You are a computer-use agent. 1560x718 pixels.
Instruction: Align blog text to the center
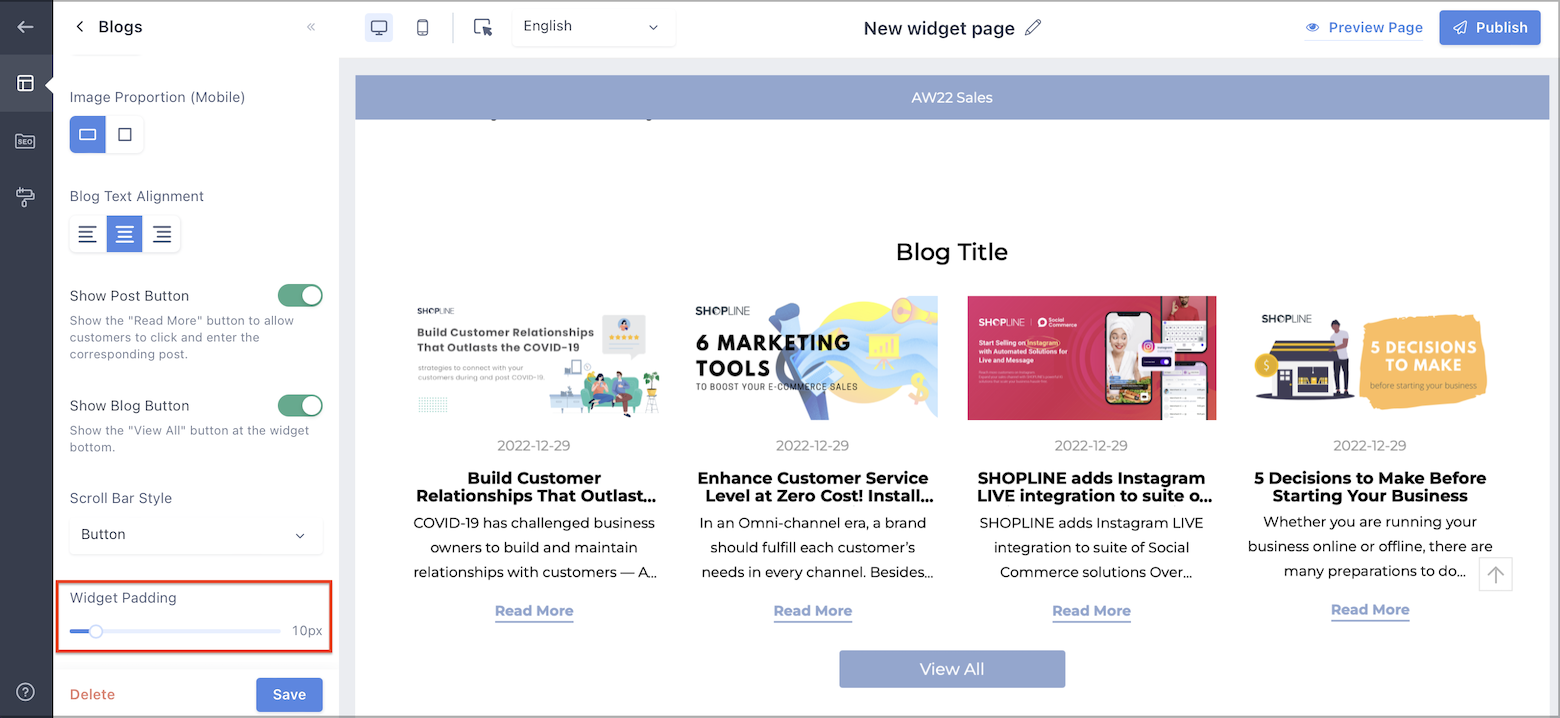(x=125, y=234)
